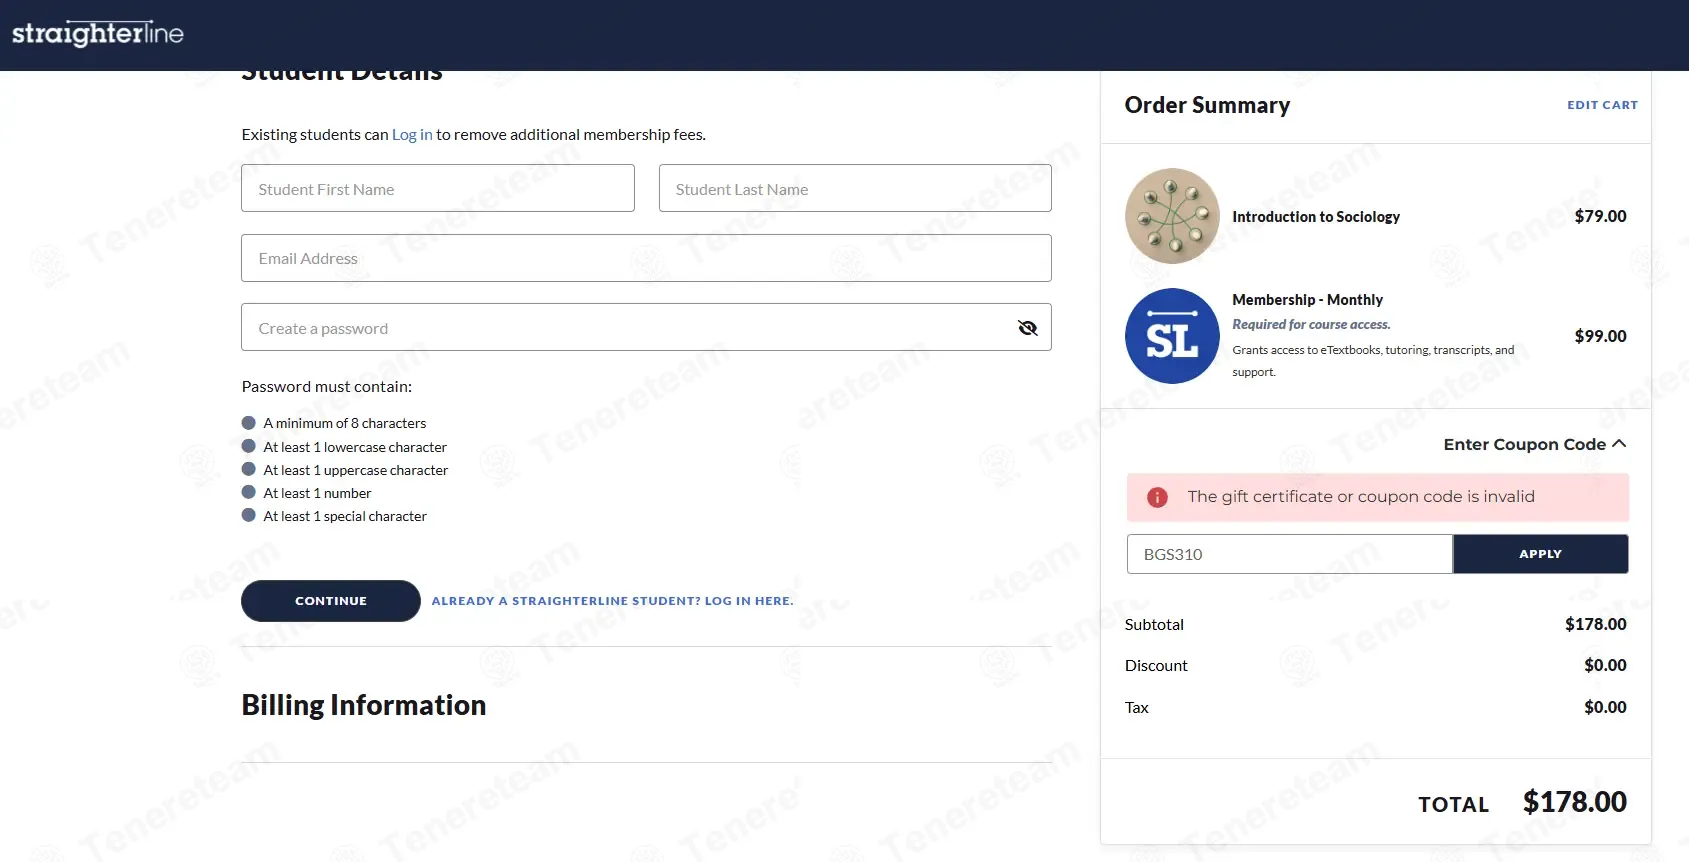Click the SL Membership badge icon
The width and height of the screenshot is (1689, 862).
pos(1172,336)
